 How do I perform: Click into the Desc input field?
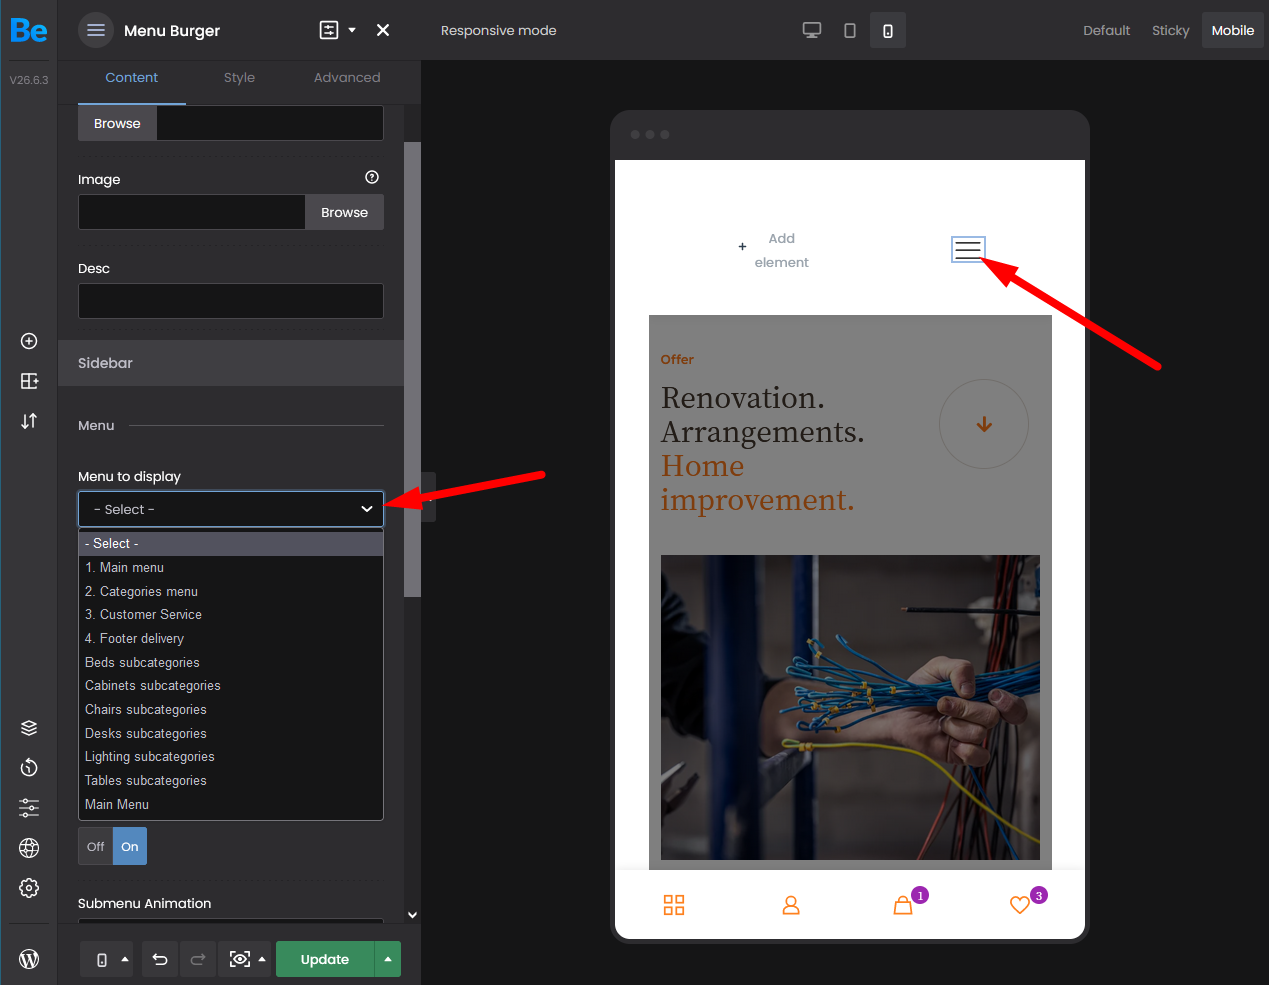tap(231, 301)
